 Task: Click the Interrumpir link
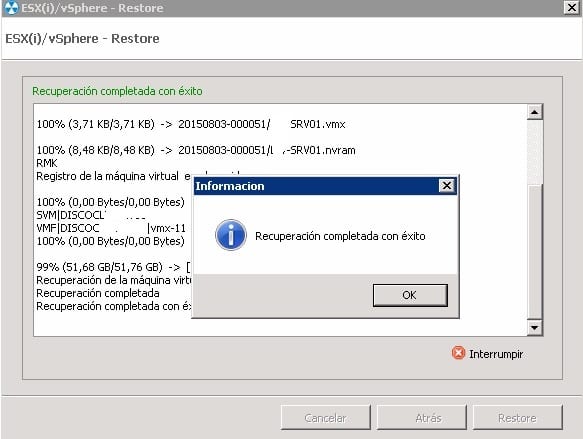coord(496,354)
